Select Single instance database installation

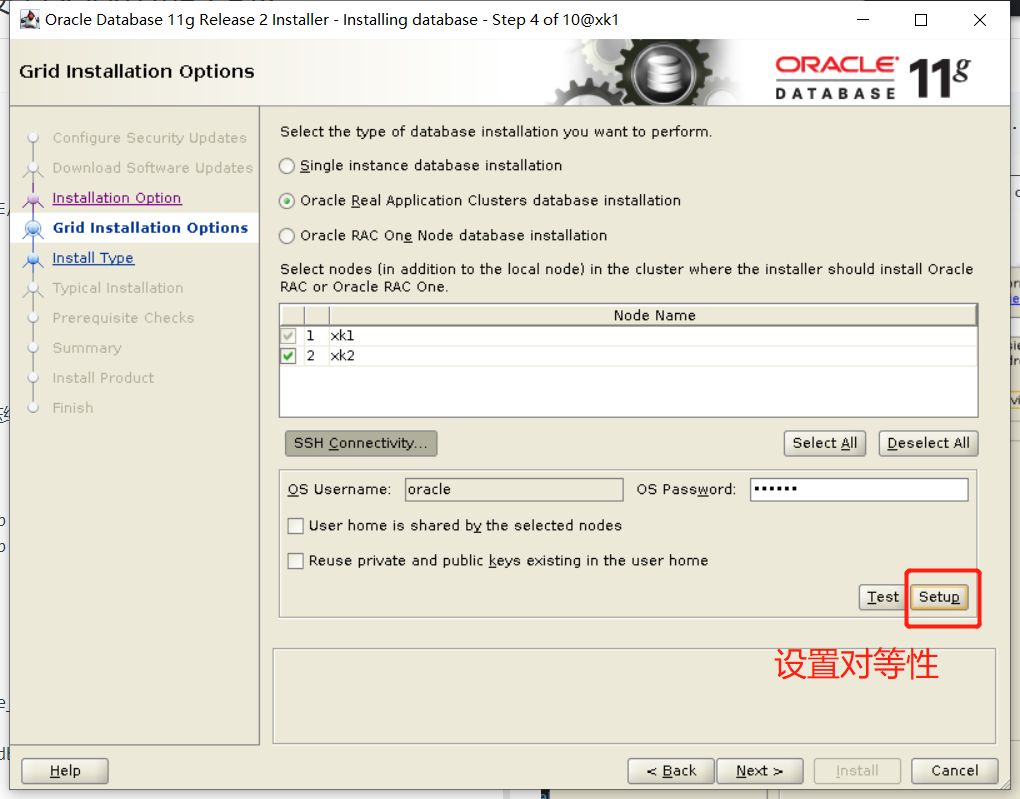tap(287, 166)
